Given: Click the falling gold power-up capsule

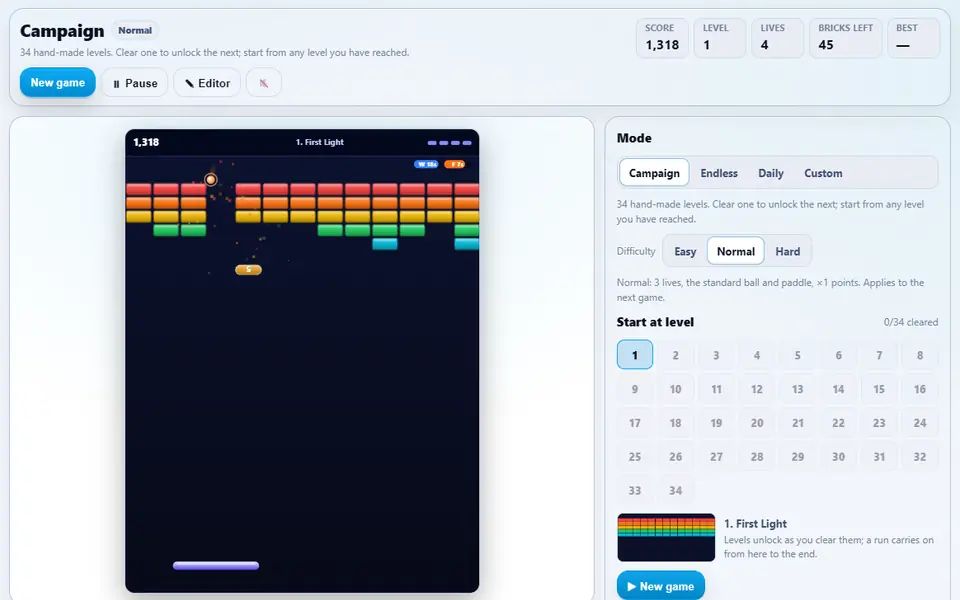Looking at the screenshot, I should point(248,269).
